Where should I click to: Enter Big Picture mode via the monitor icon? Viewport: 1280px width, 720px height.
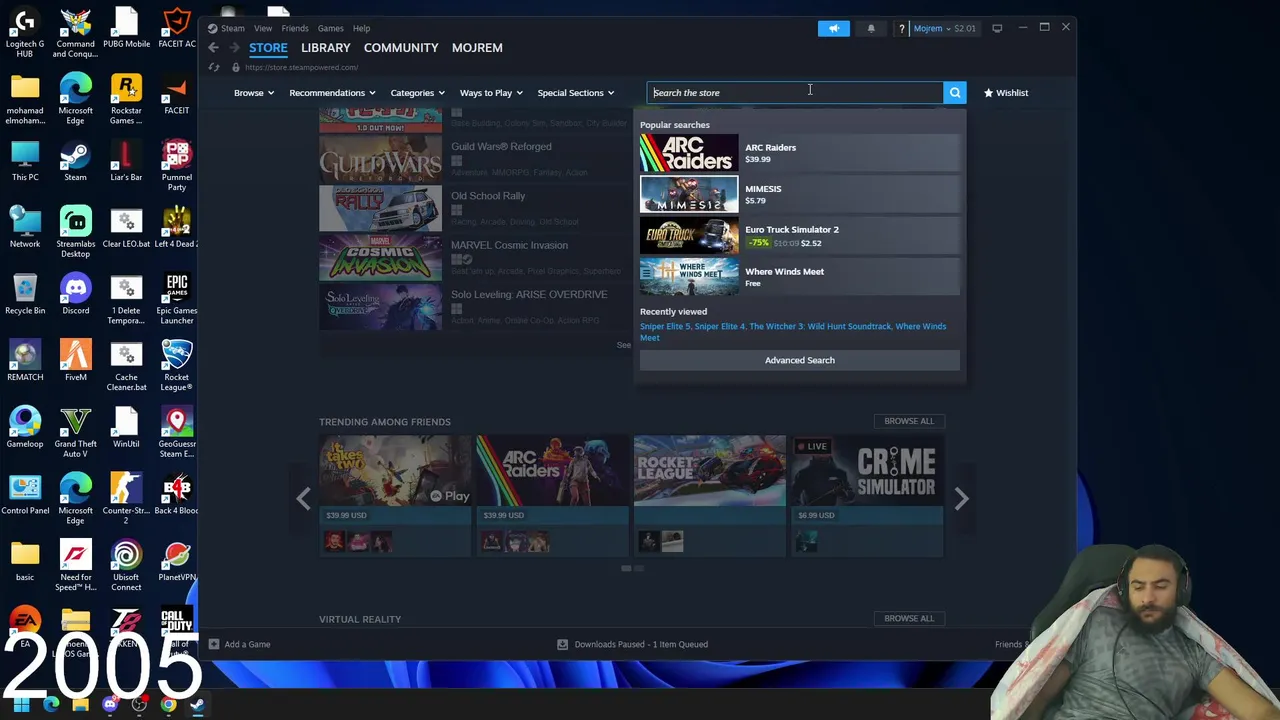point(997,28)
